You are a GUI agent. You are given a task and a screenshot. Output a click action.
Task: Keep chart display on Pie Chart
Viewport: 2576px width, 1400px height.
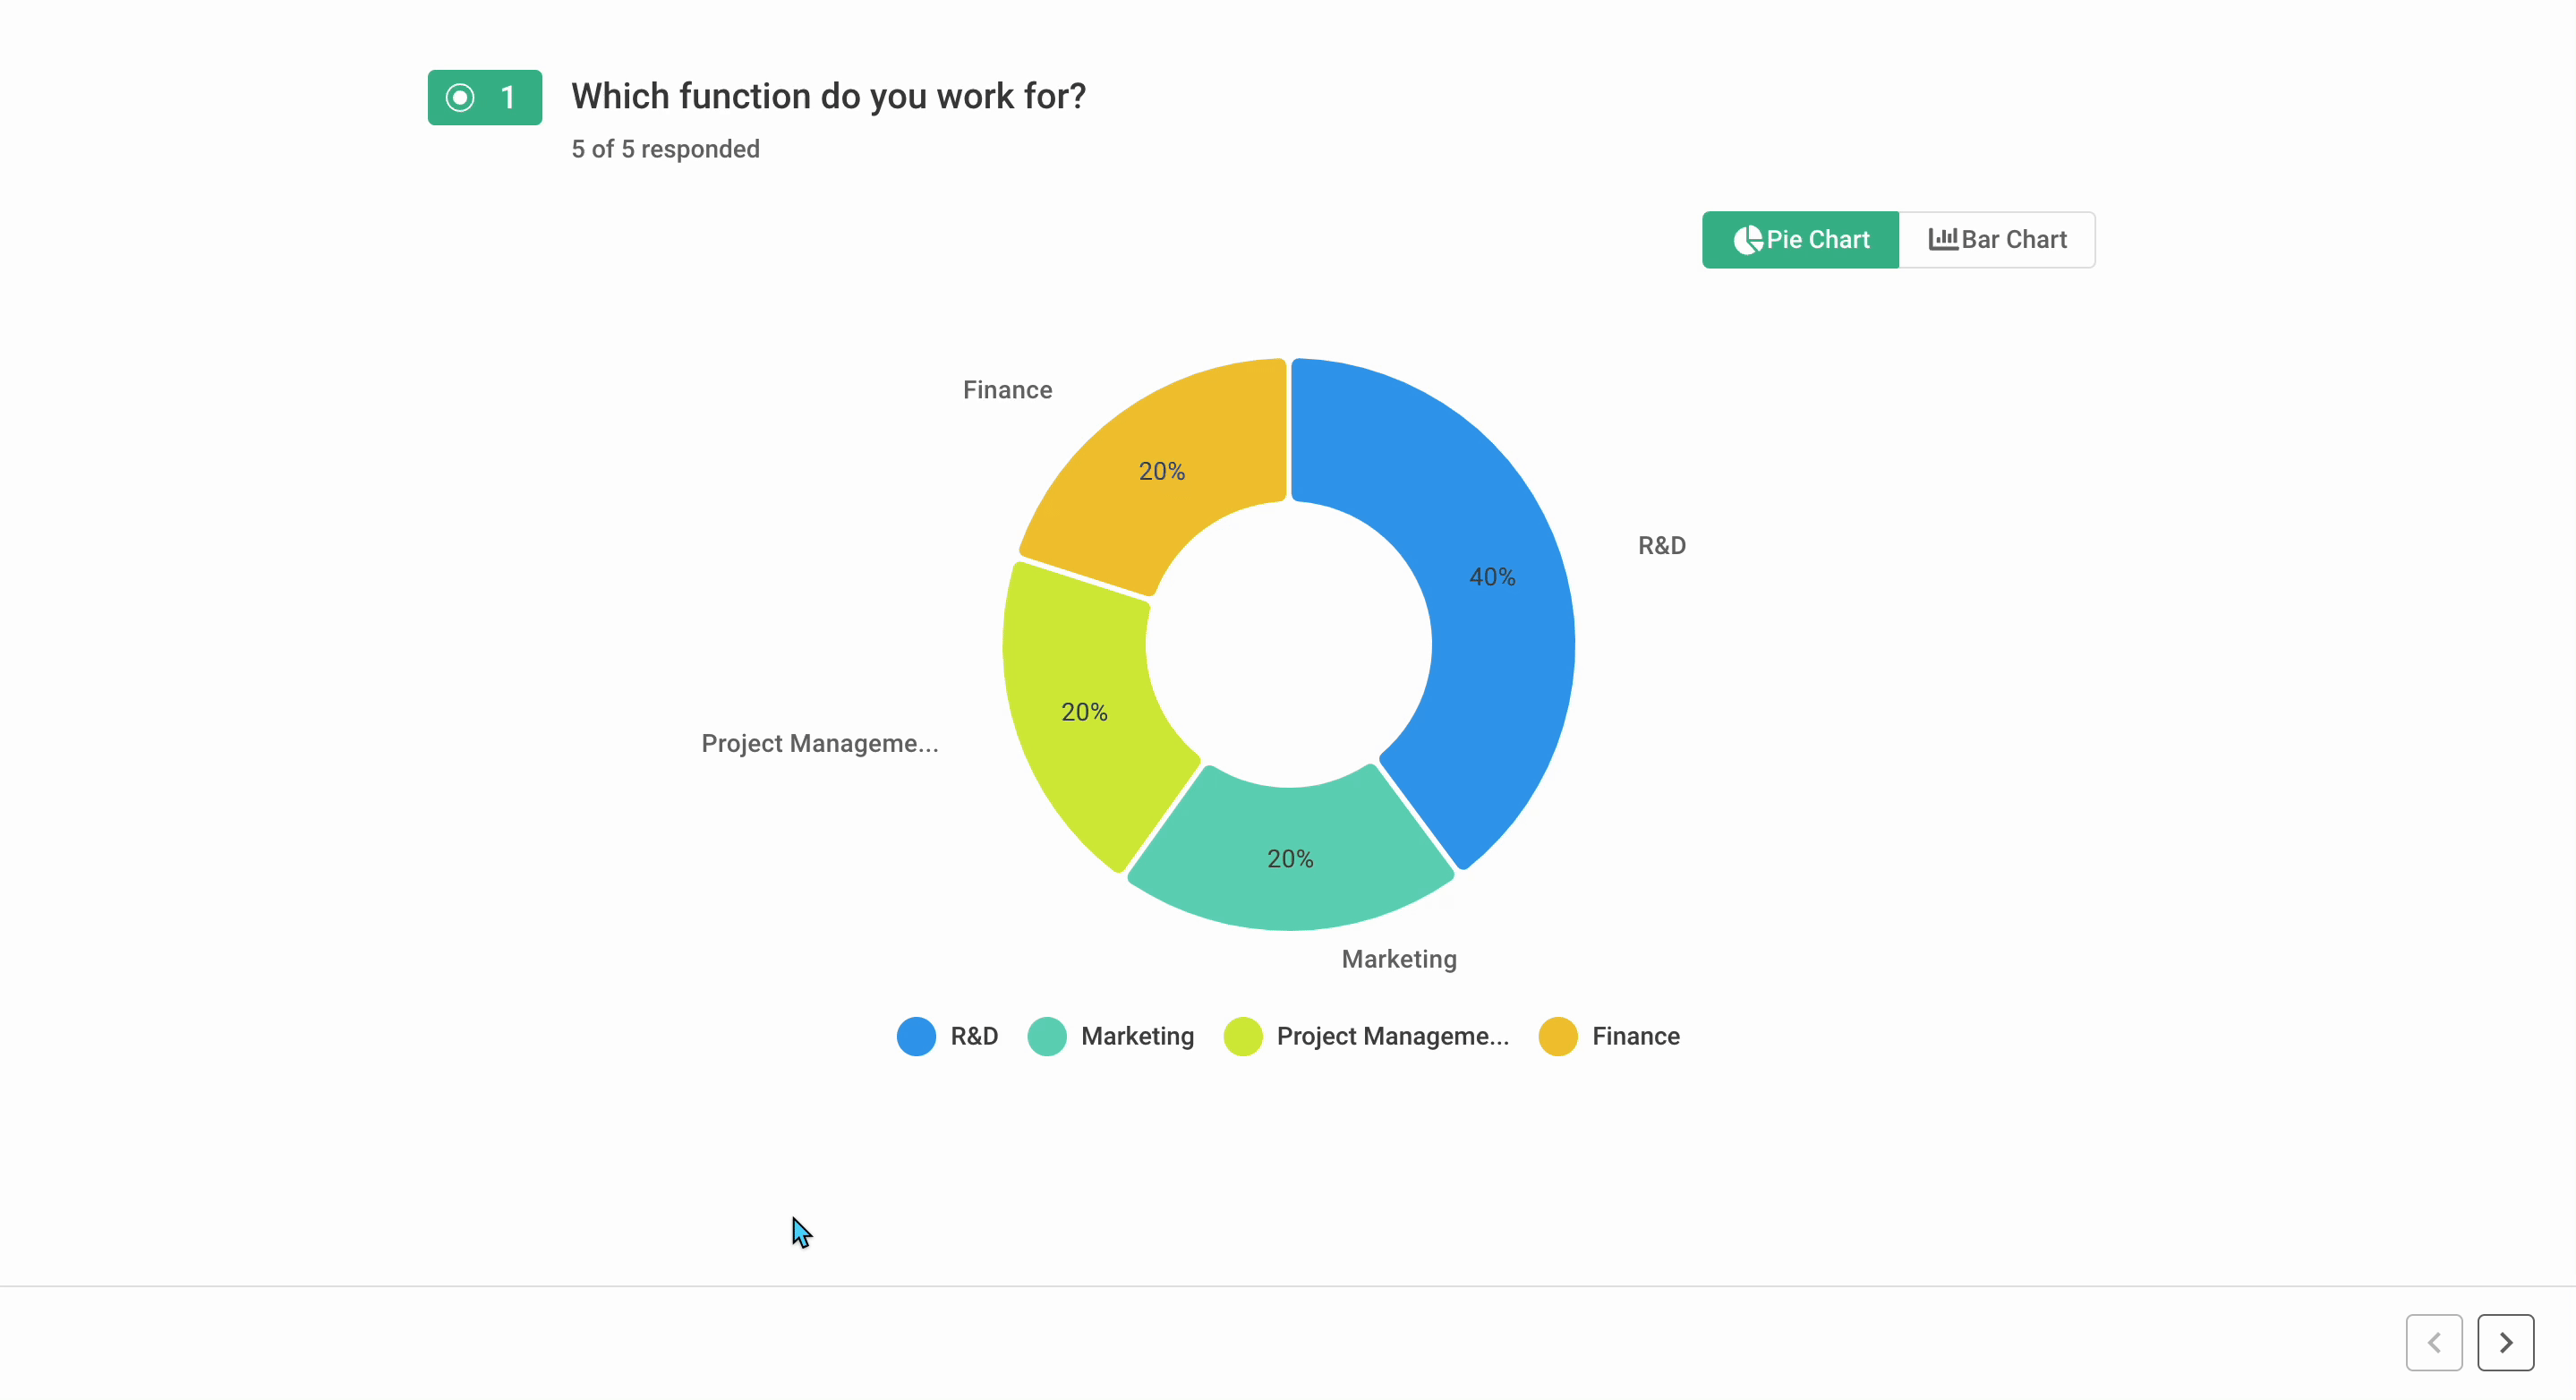pyautogui.click(x=1800, y=240)
